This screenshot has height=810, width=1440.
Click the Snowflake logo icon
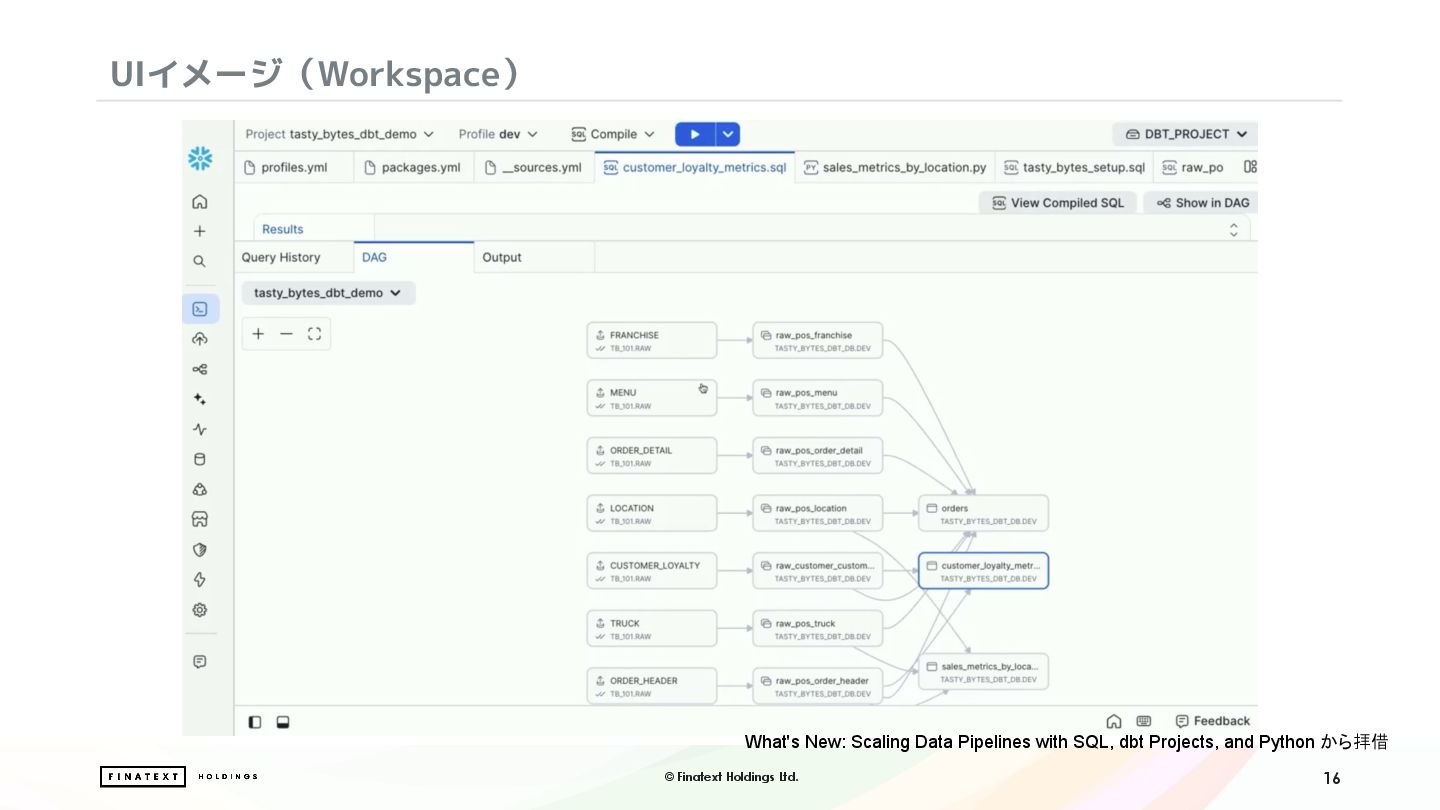200,158
